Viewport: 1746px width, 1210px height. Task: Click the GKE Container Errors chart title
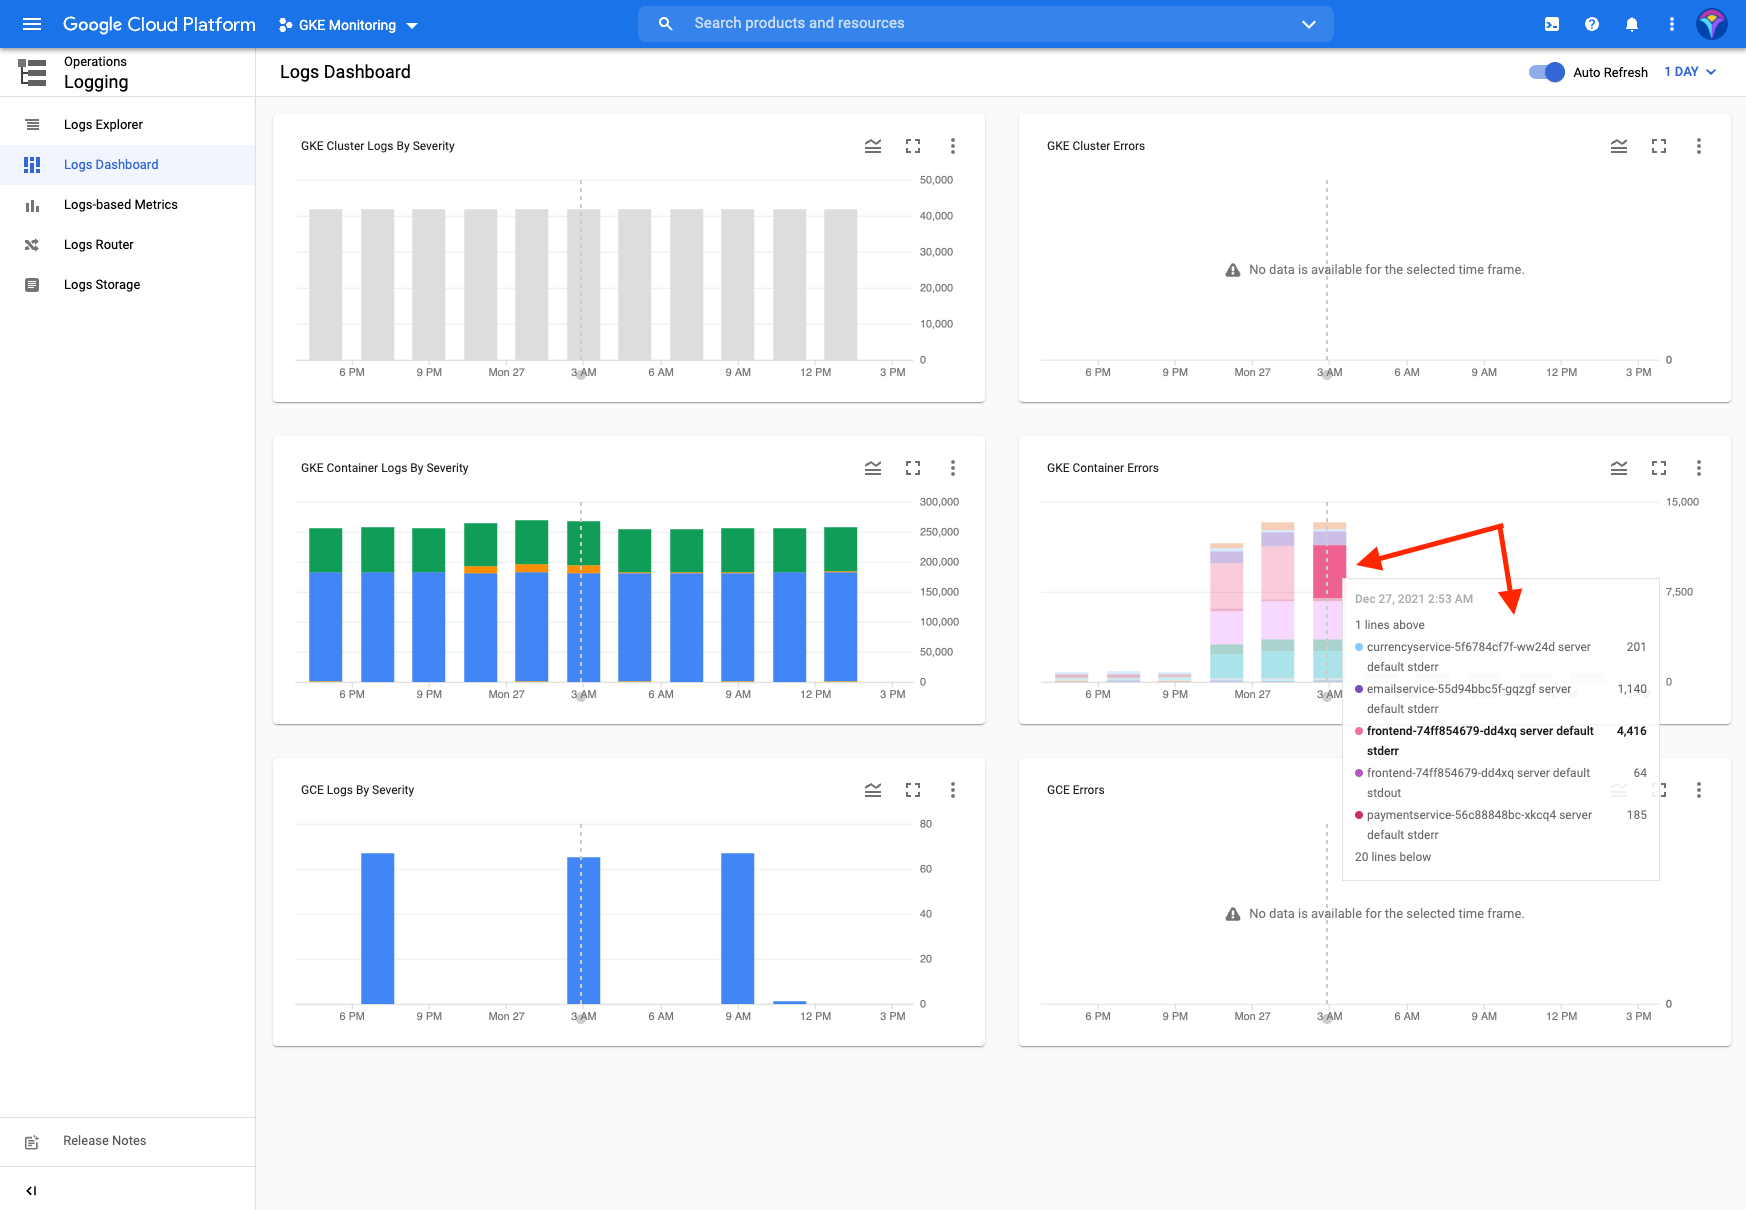[x=1102, y=468]
